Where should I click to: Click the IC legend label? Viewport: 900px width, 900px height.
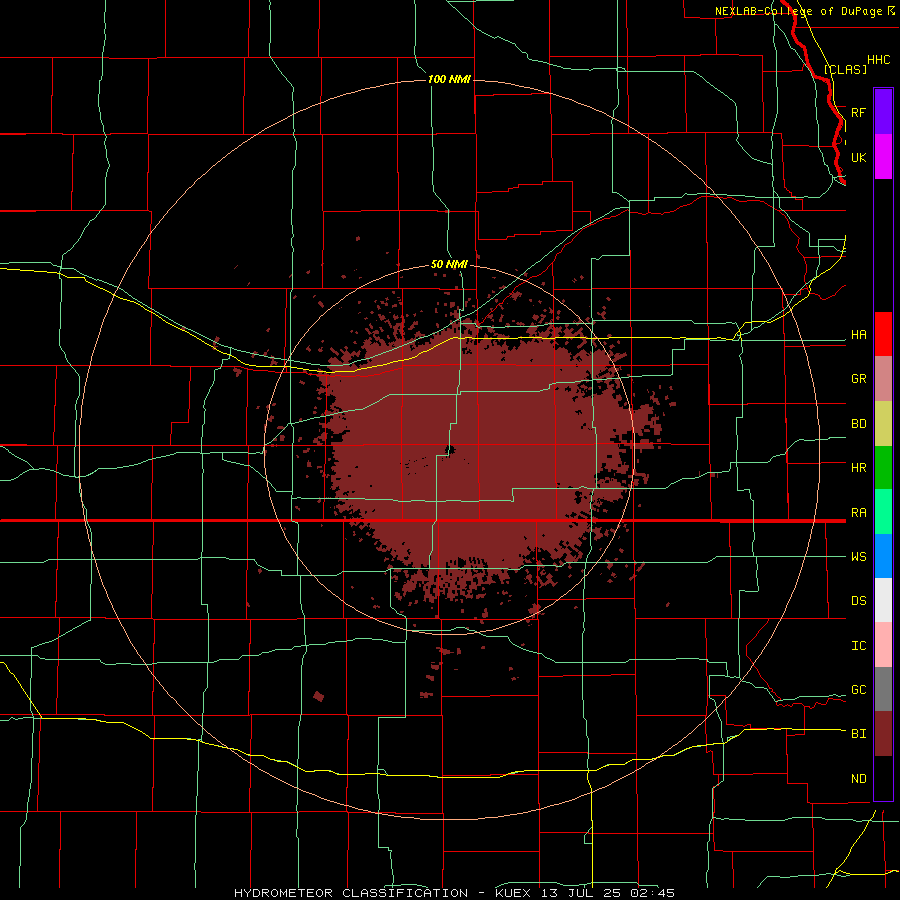click(x=858, y=646)
